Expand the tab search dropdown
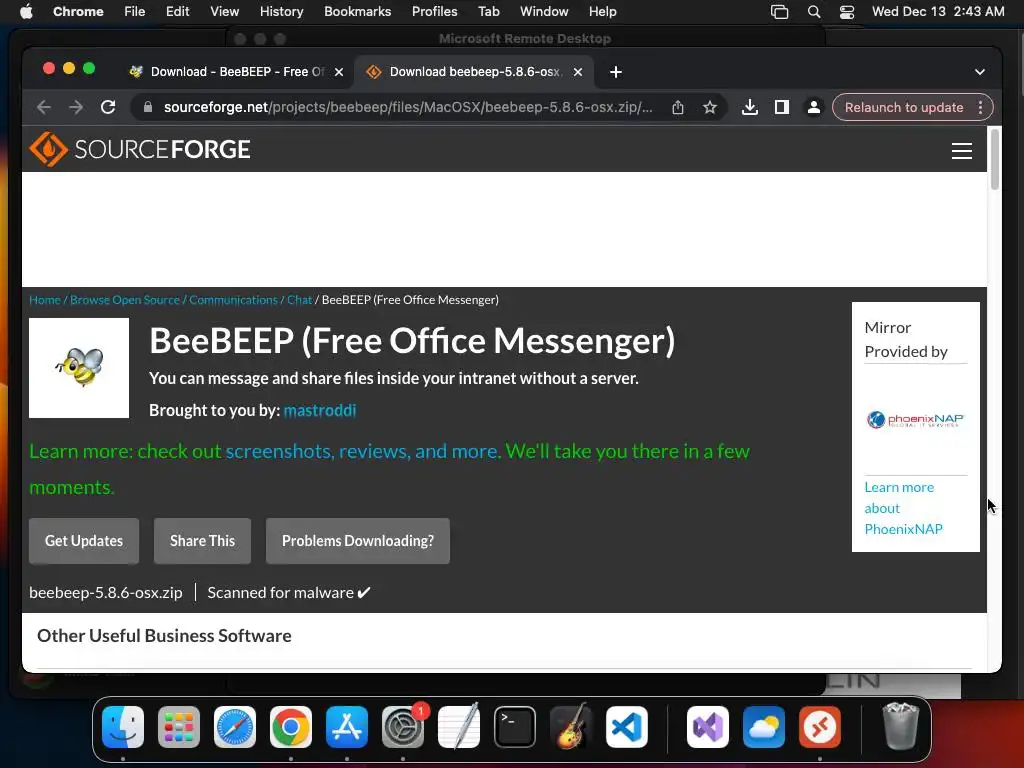Screen dimensions: 1024x768 (x=980, y=72)
